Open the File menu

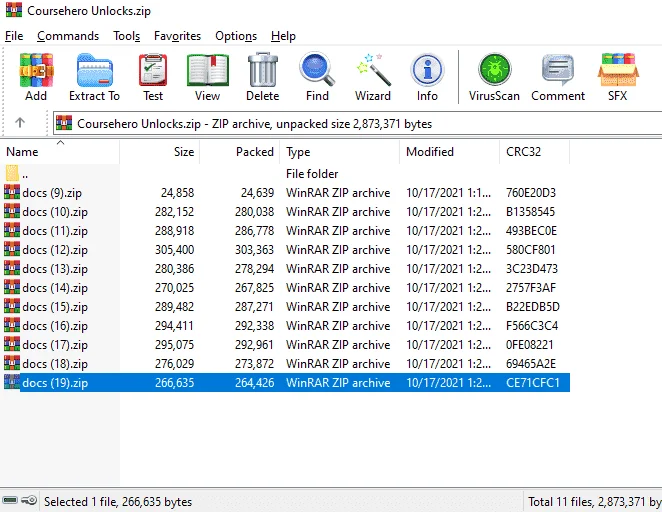(14, 36)
